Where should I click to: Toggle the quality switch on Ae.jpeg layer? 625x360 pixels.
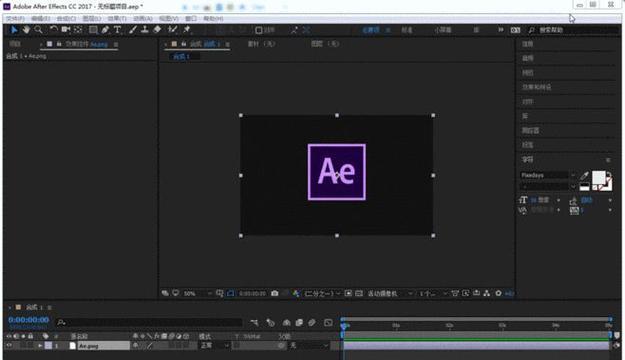[149, 346]
